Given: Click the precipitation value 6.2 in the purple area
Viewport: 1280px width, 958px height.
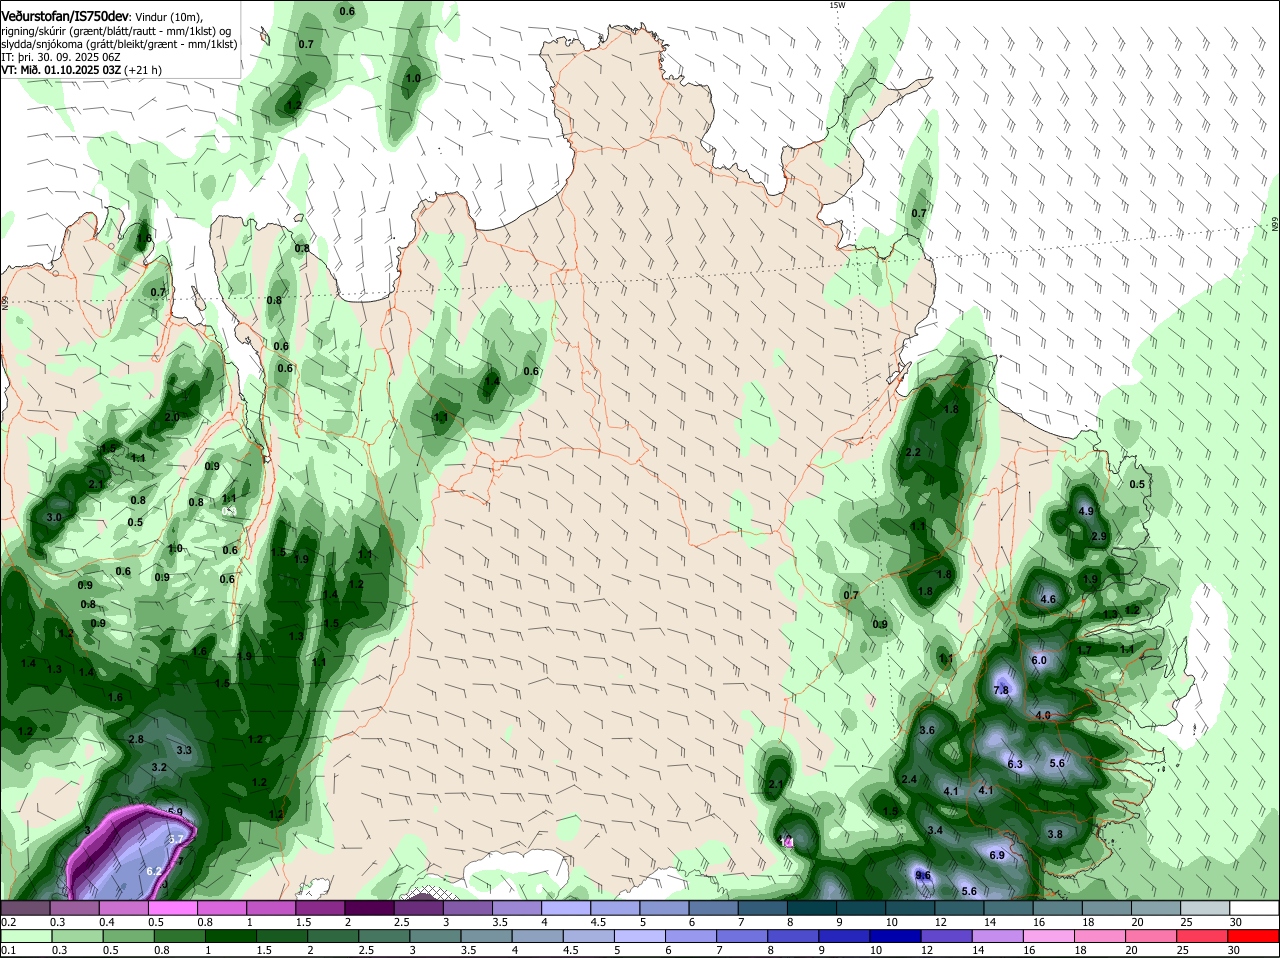Looking at the screenshot, I should click(154, 872).
